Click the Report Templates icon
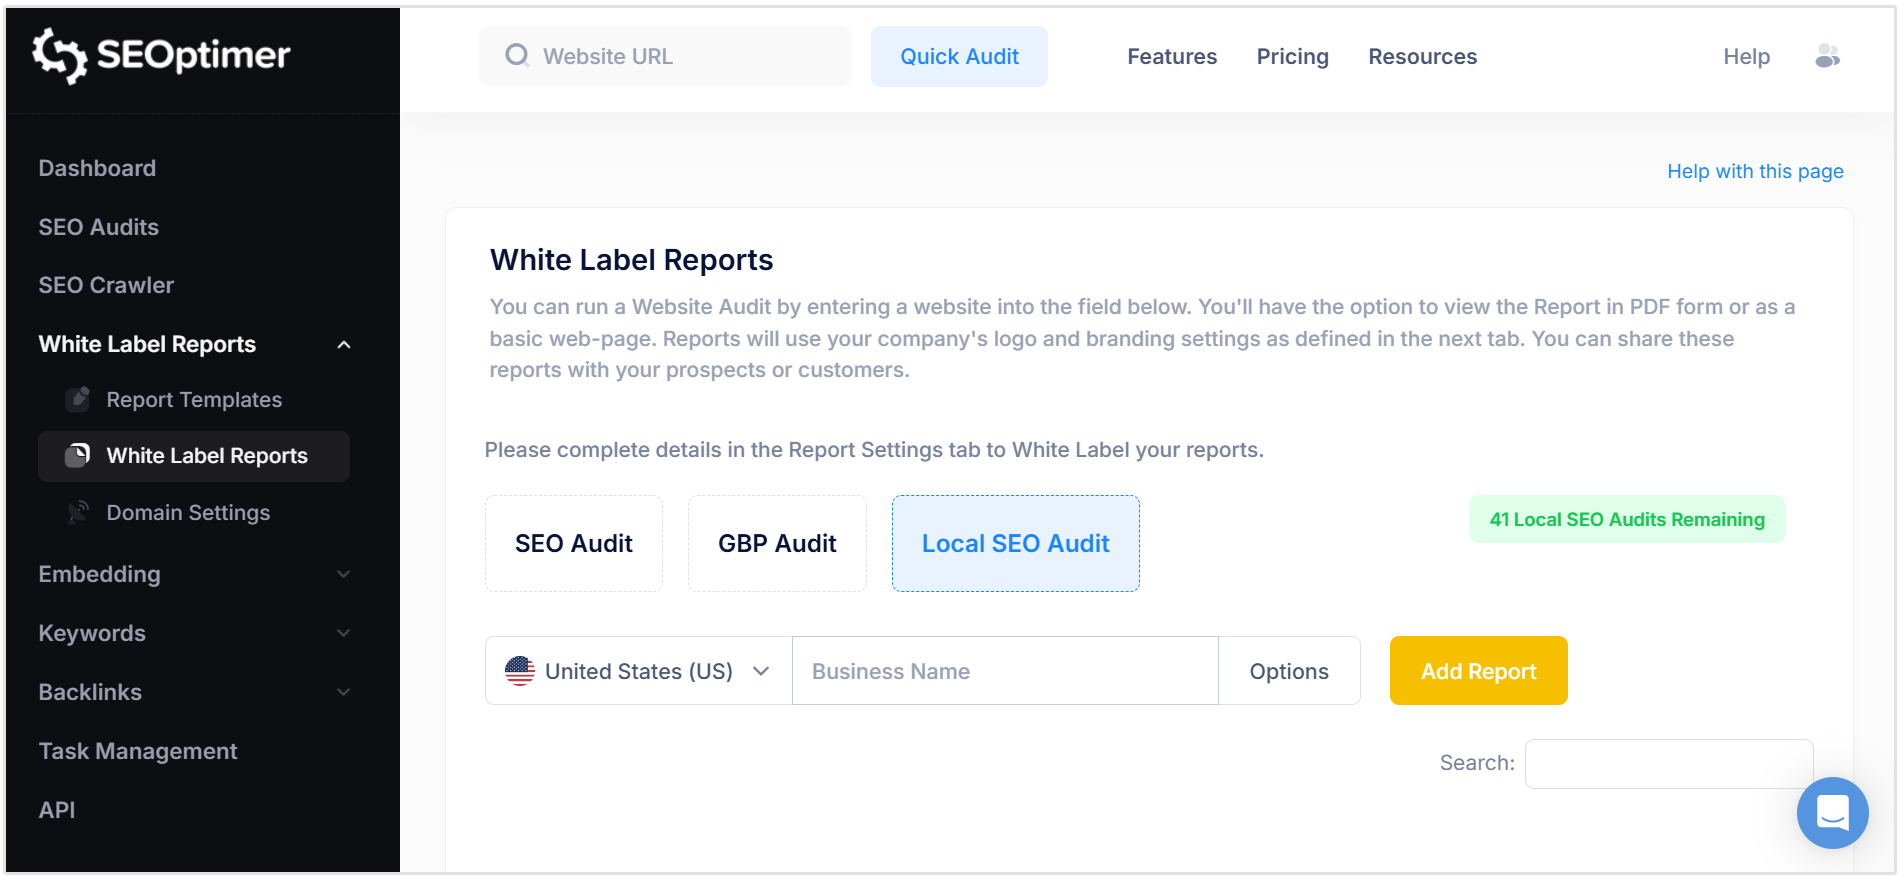Image resolution: width=1900 pixels, height=880 pixels. (x=78, y=399)
